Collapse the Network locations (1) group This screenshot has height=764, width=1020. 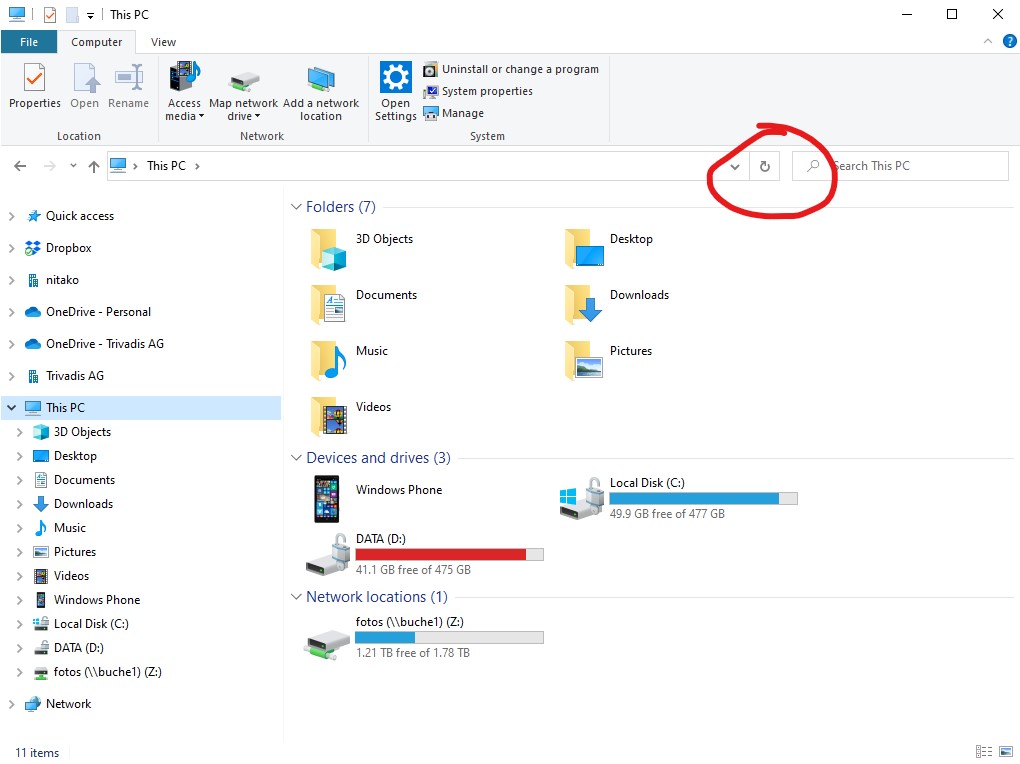tap(296, 597)
